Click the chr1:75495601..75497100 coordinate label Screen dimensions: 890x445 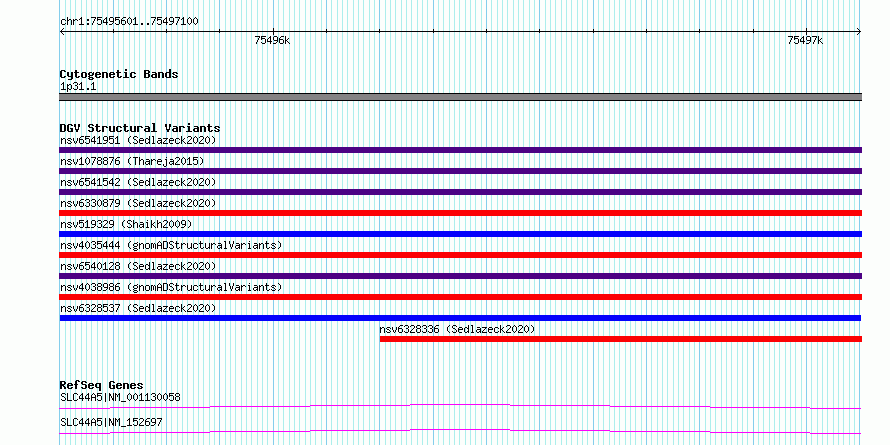[129, 22]
